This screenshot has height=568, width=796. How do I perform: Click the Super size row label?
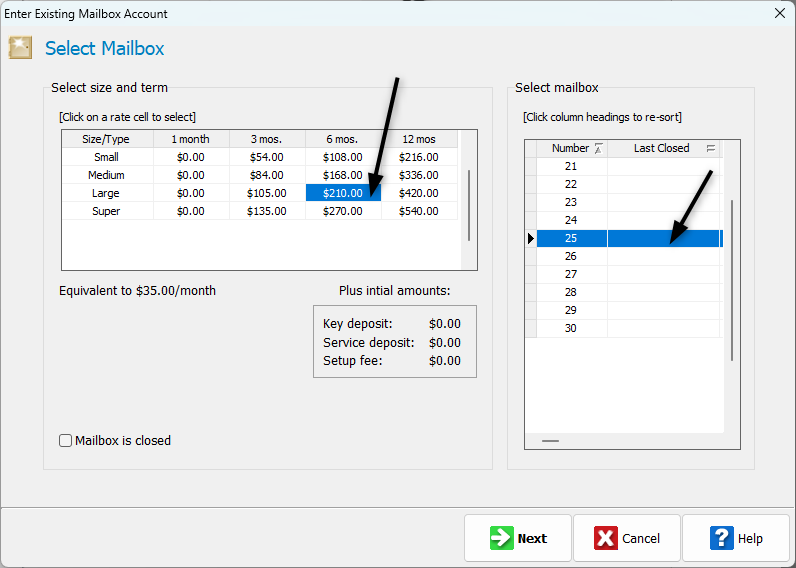tap(107, 211)
